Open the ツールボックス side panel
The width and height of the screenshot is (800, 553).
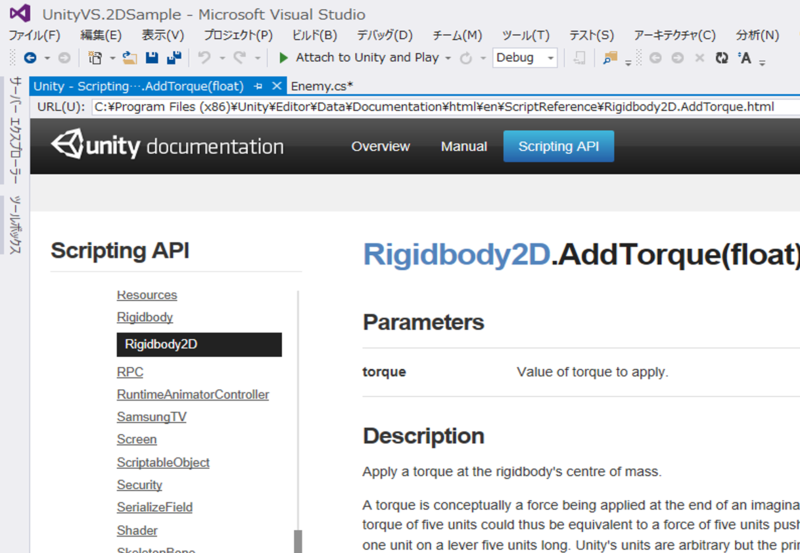tap(15, 224)
